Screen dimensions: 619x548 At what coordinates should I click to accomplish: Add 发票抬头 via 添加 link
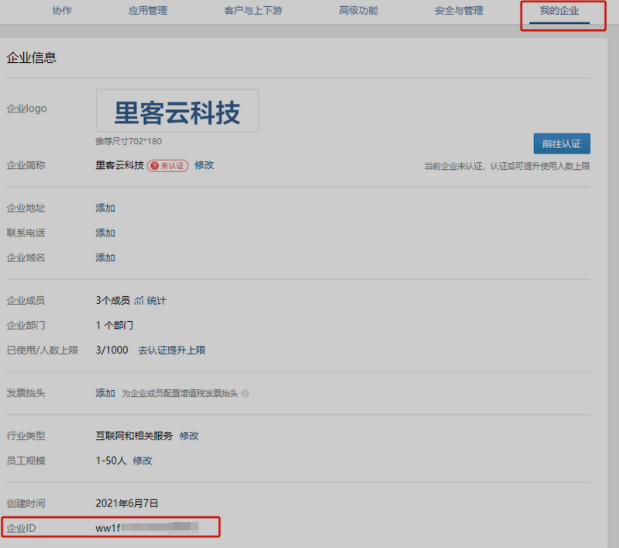[x=105, y=393]
